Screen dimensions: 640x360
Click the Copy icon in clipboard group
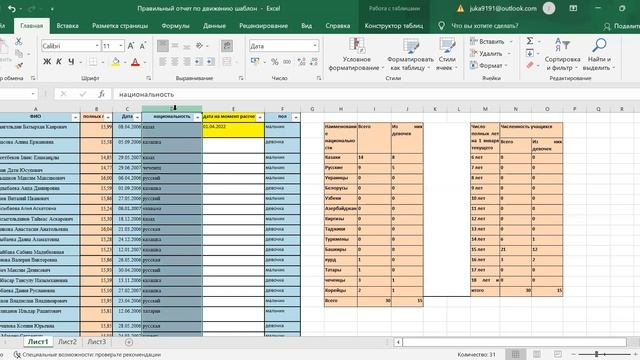coord(19,53)
